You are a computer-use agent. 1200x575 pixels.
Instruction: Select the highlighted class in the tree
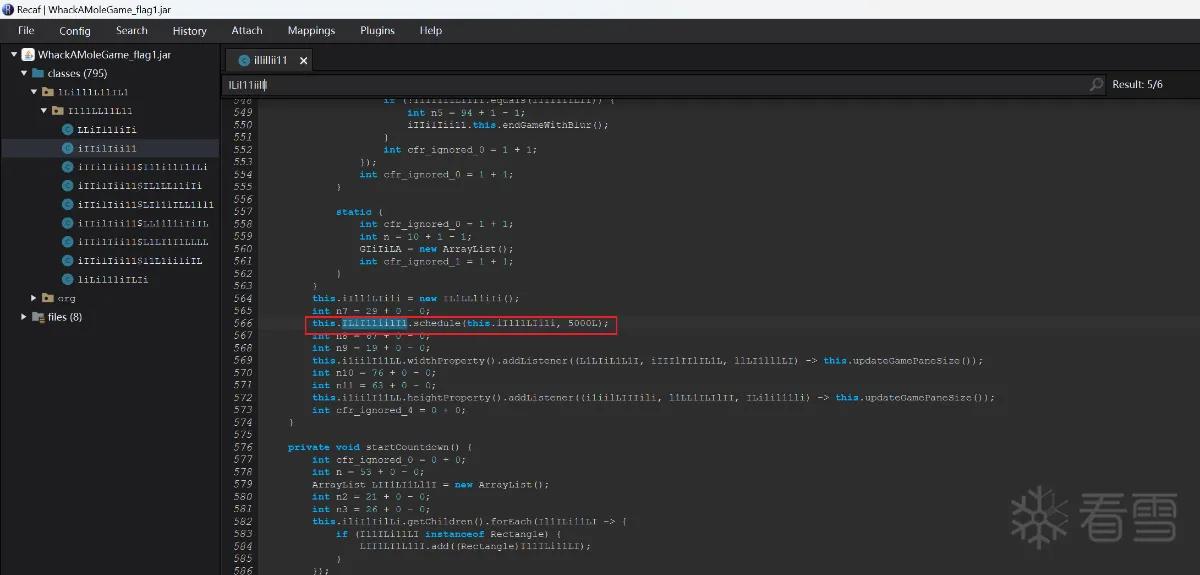point(110,148)
